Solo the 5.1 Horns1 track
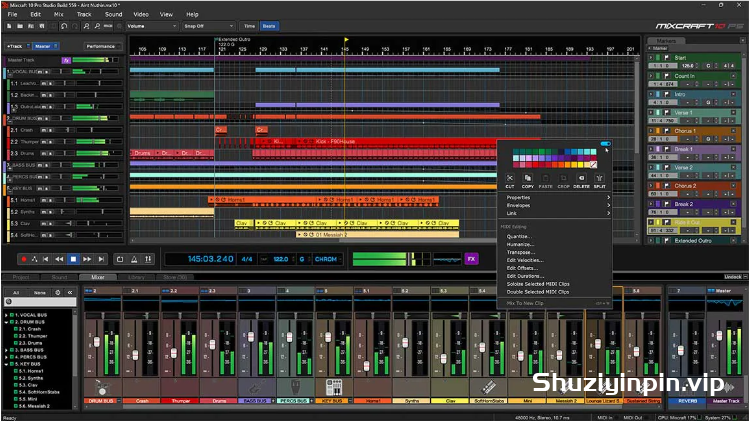Screen dimensions: 750x421 (50, 200)
